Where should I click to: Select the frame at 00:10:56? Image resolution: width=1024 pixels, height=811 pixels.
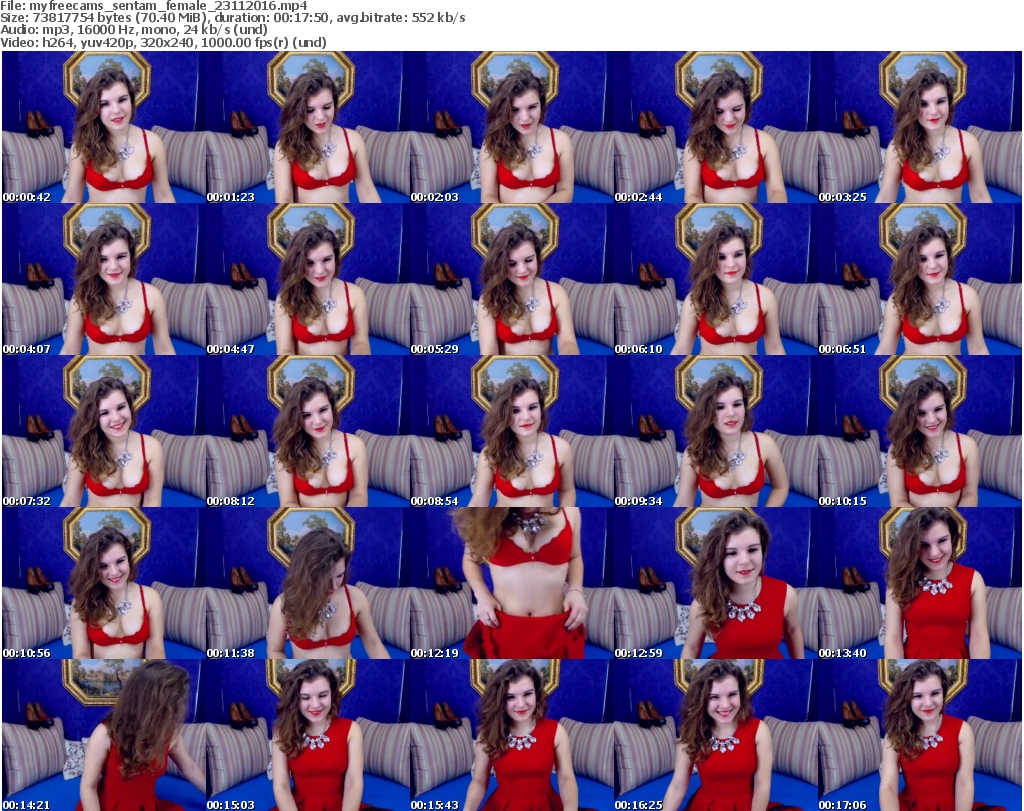[x=104, y=583]
